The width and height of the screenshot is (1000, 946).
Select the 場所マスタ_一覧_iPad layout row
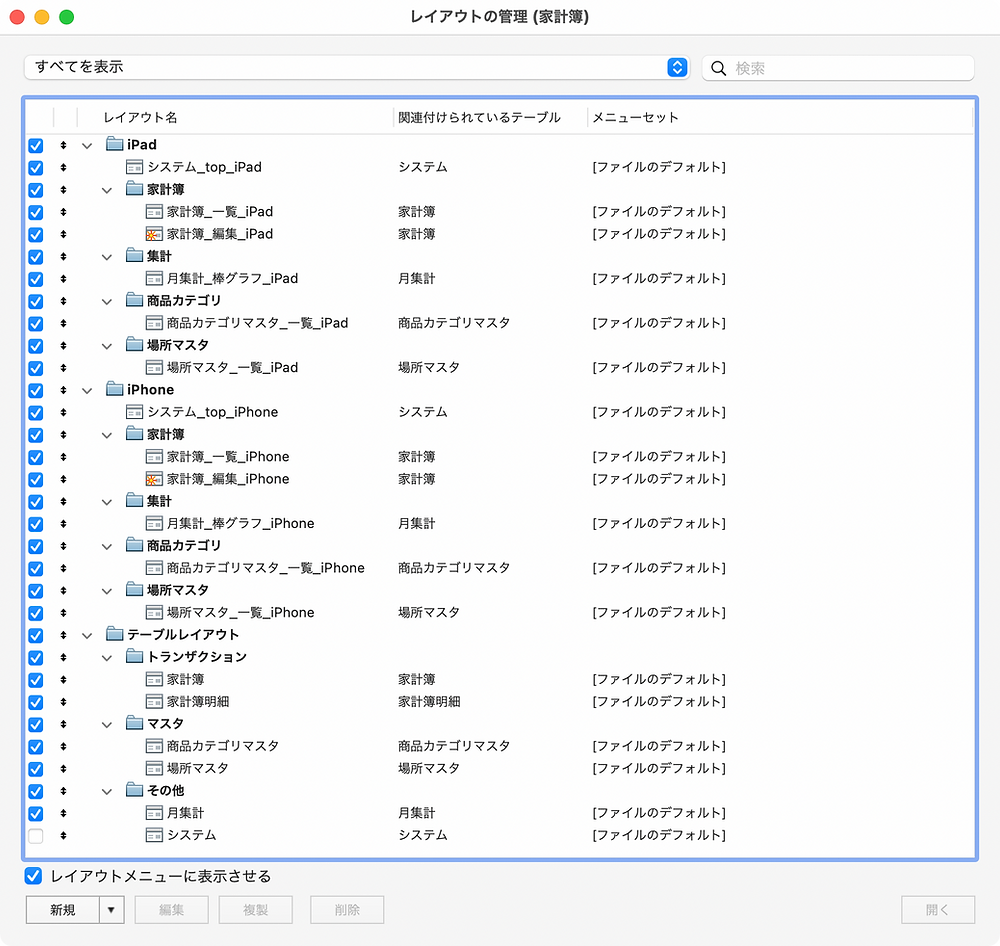499,368
